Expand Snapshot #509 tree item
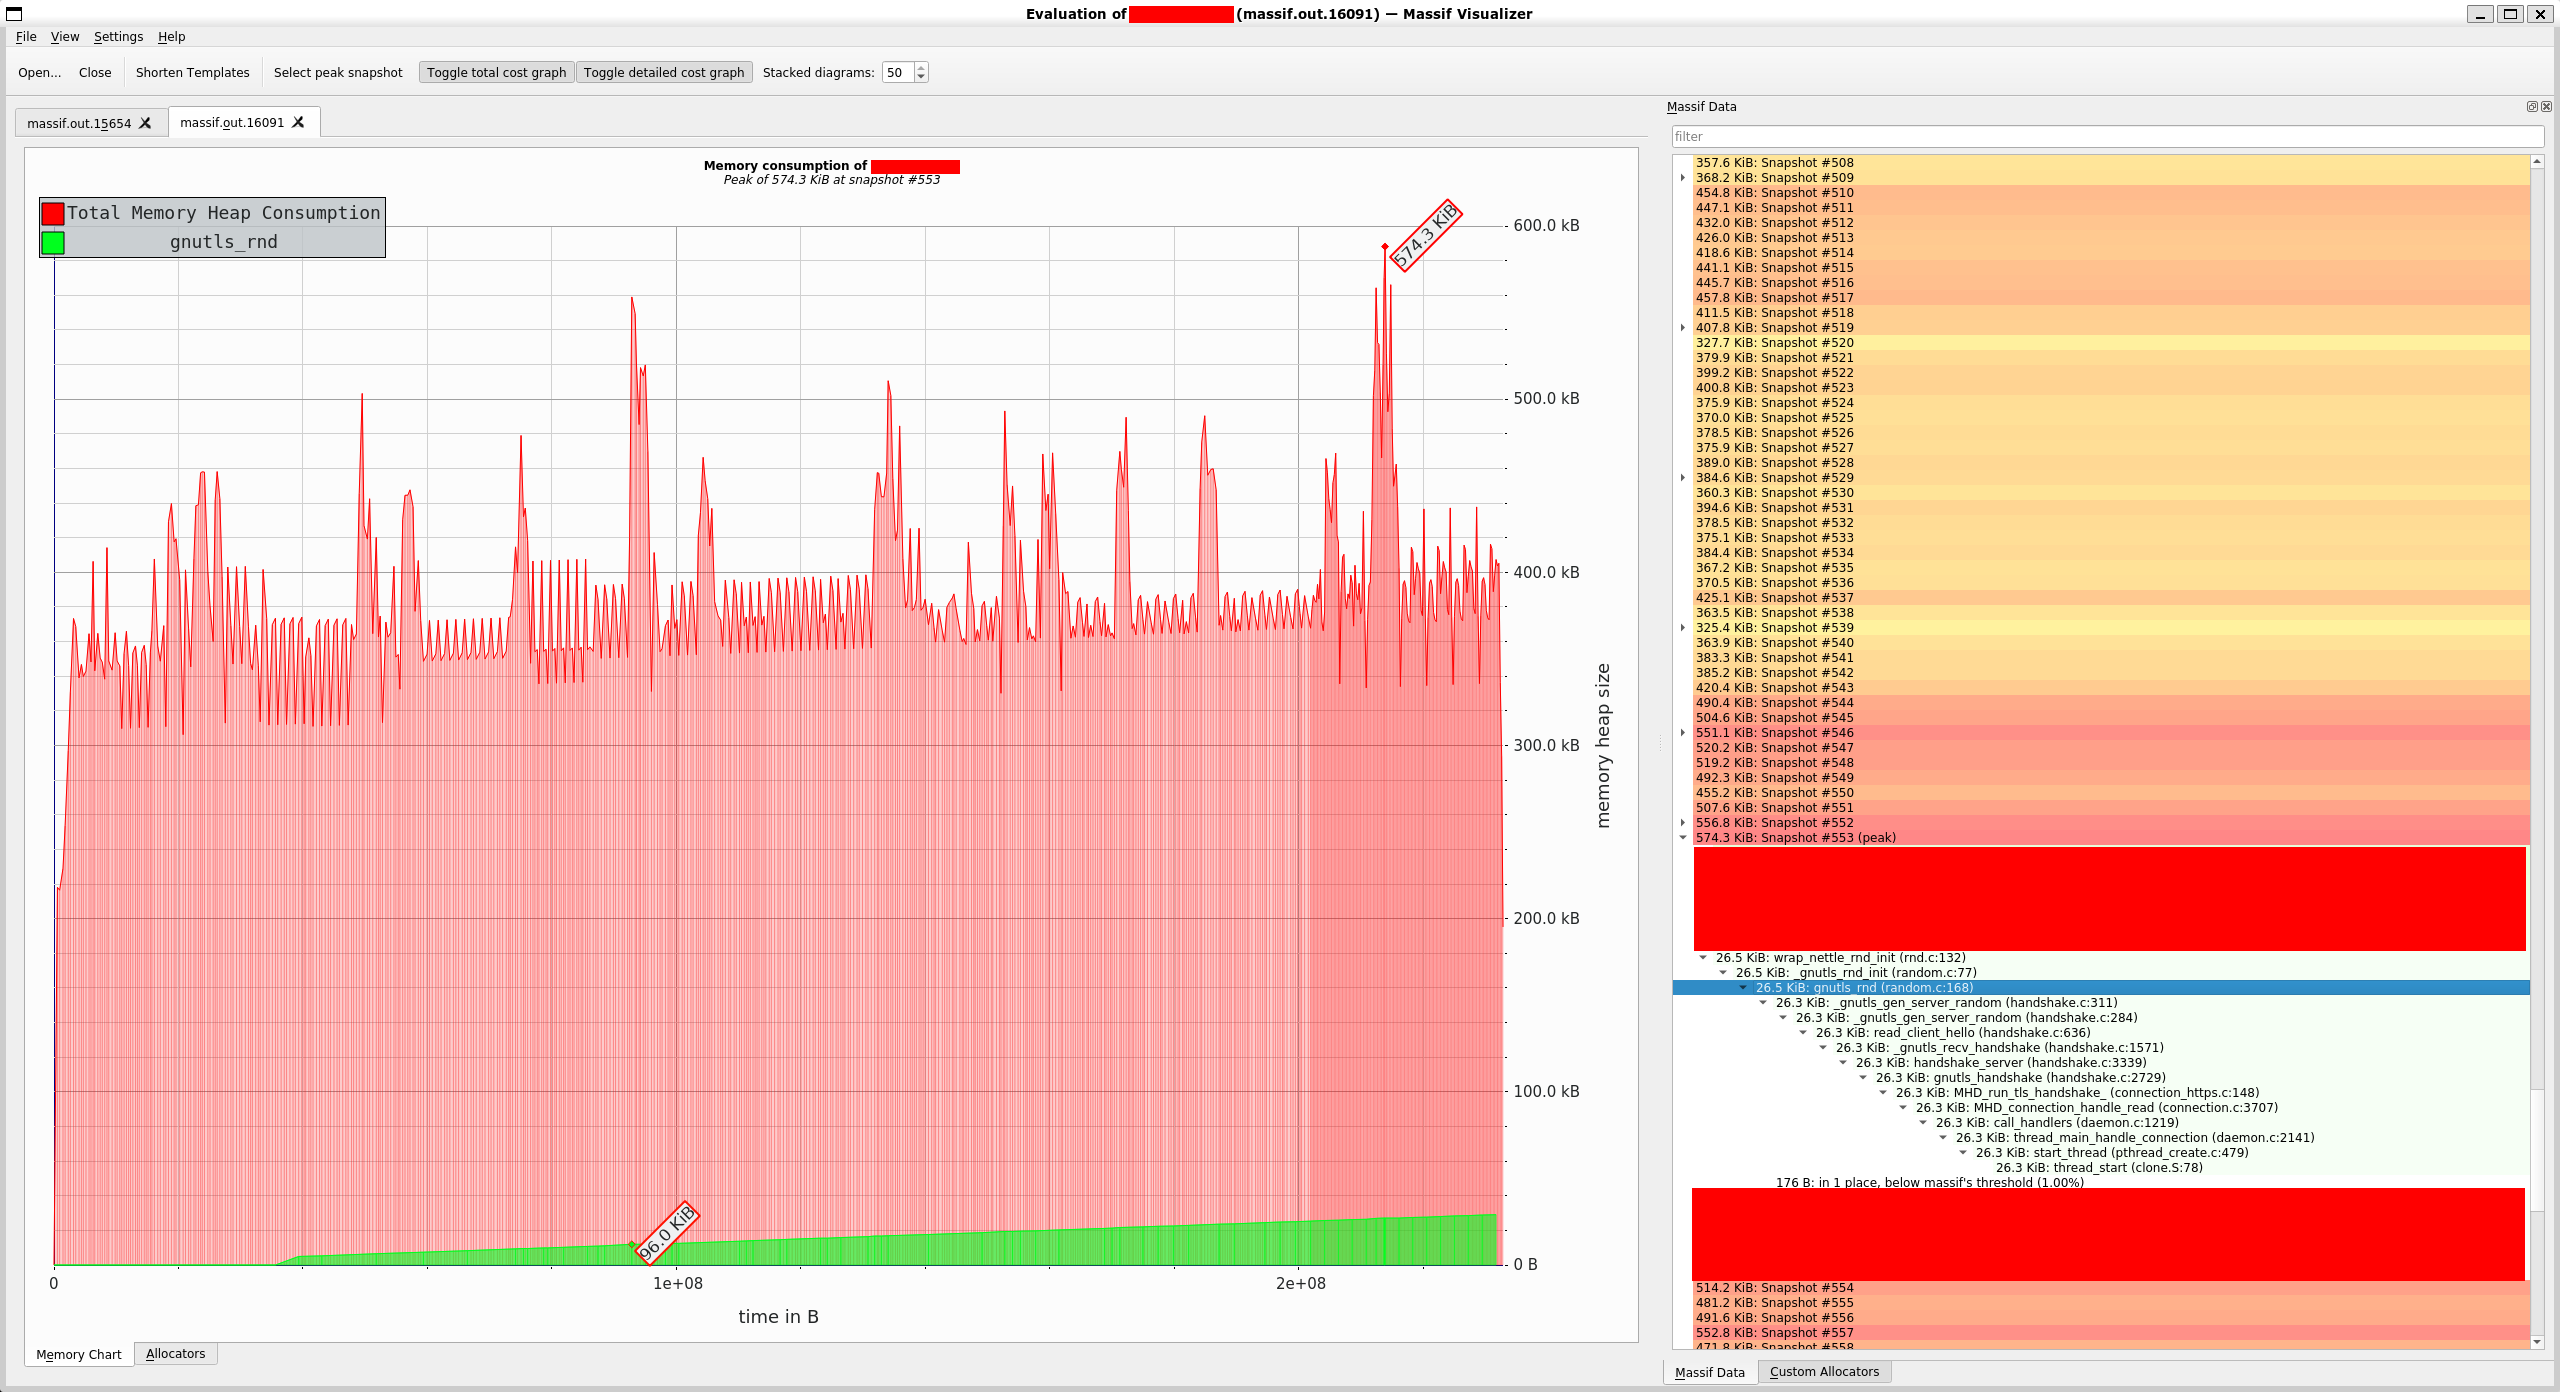The width and height of the screenshot is (2560, 1392). (x=1683, y=178)
